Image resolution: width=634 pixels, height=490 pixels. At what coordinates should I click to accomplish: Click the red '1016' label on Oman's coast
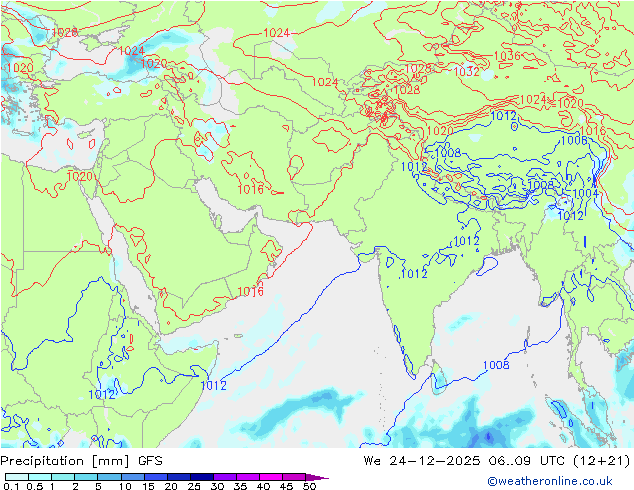(250, 291)
